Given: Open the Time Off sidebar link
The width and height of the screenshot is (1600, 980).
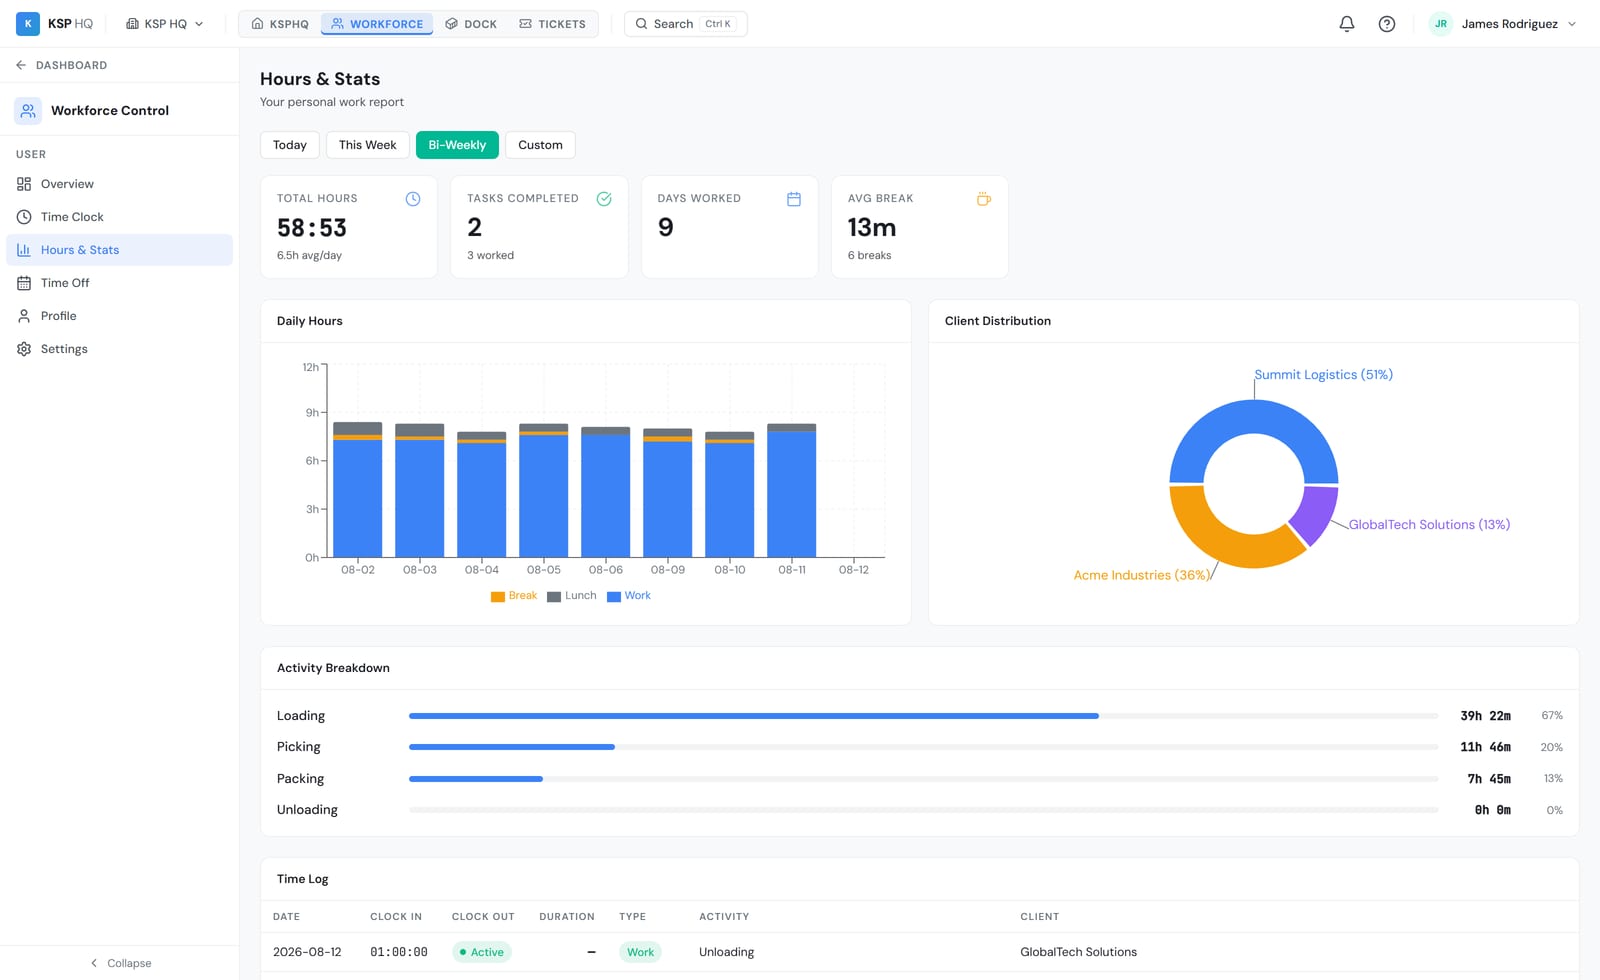Looking at the screenshot, I should click(119, 283).
